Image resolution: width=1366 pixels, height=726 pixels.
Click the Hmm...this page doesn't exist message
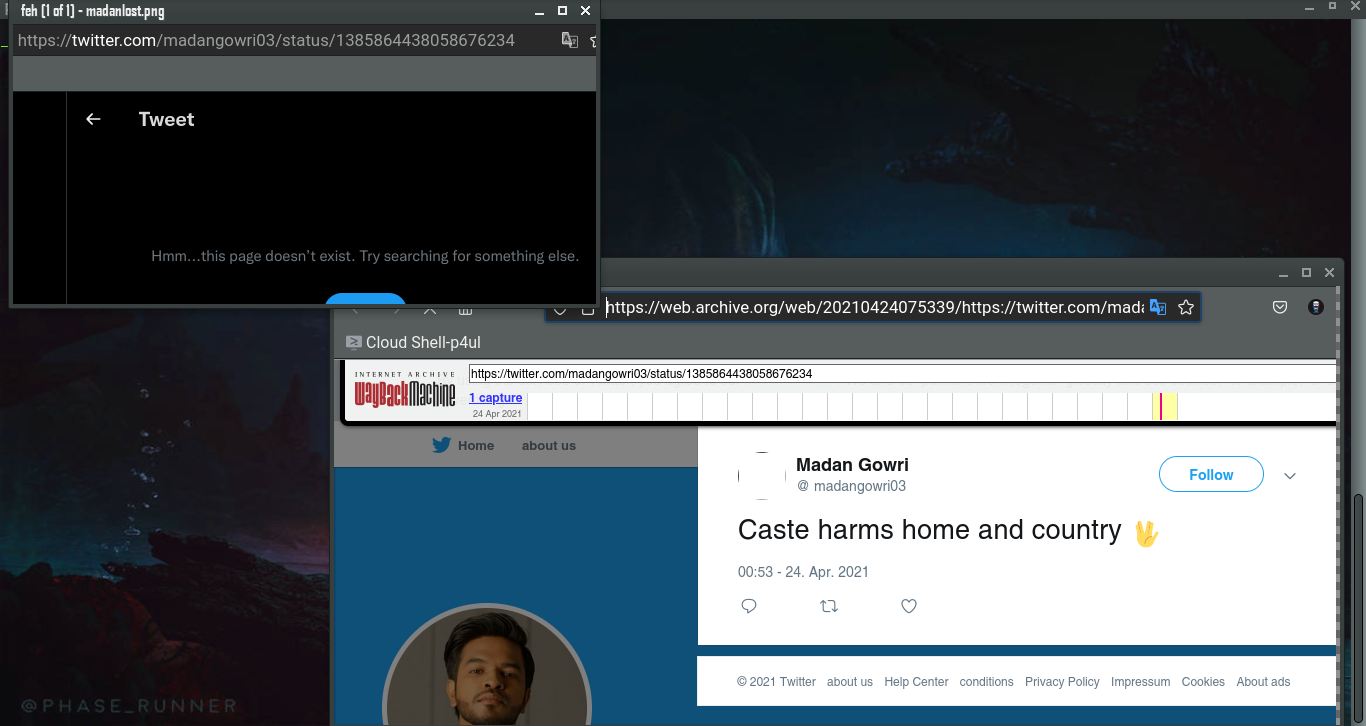(365, 256)
